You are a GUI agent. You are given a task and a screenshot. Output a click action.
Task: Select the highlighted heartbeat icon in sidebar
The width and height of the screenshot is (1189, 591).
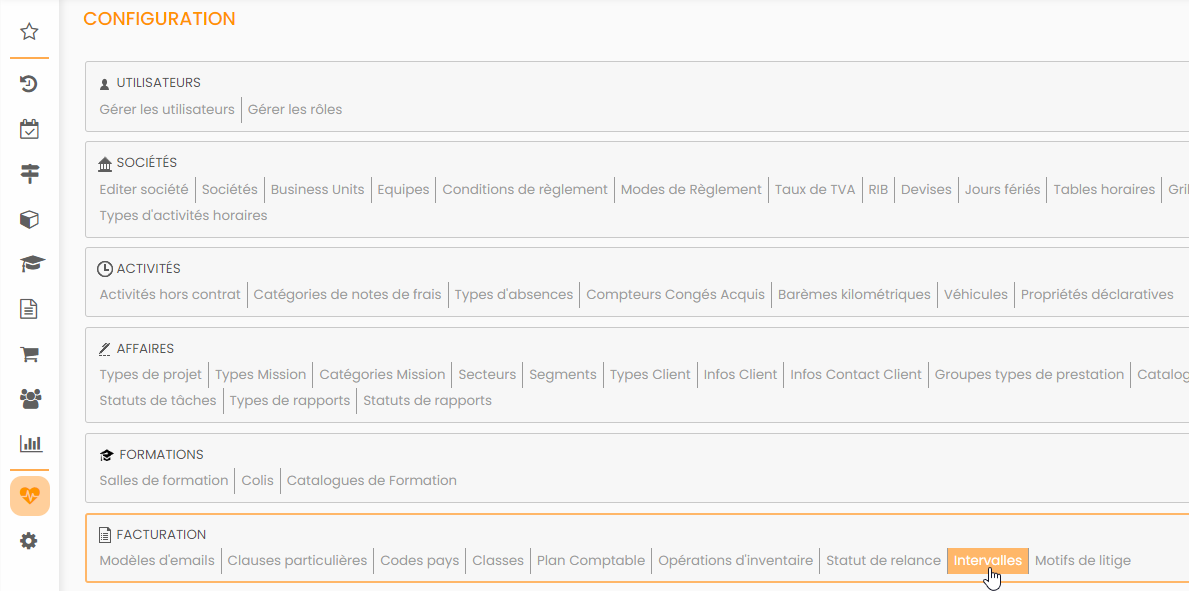30,496
